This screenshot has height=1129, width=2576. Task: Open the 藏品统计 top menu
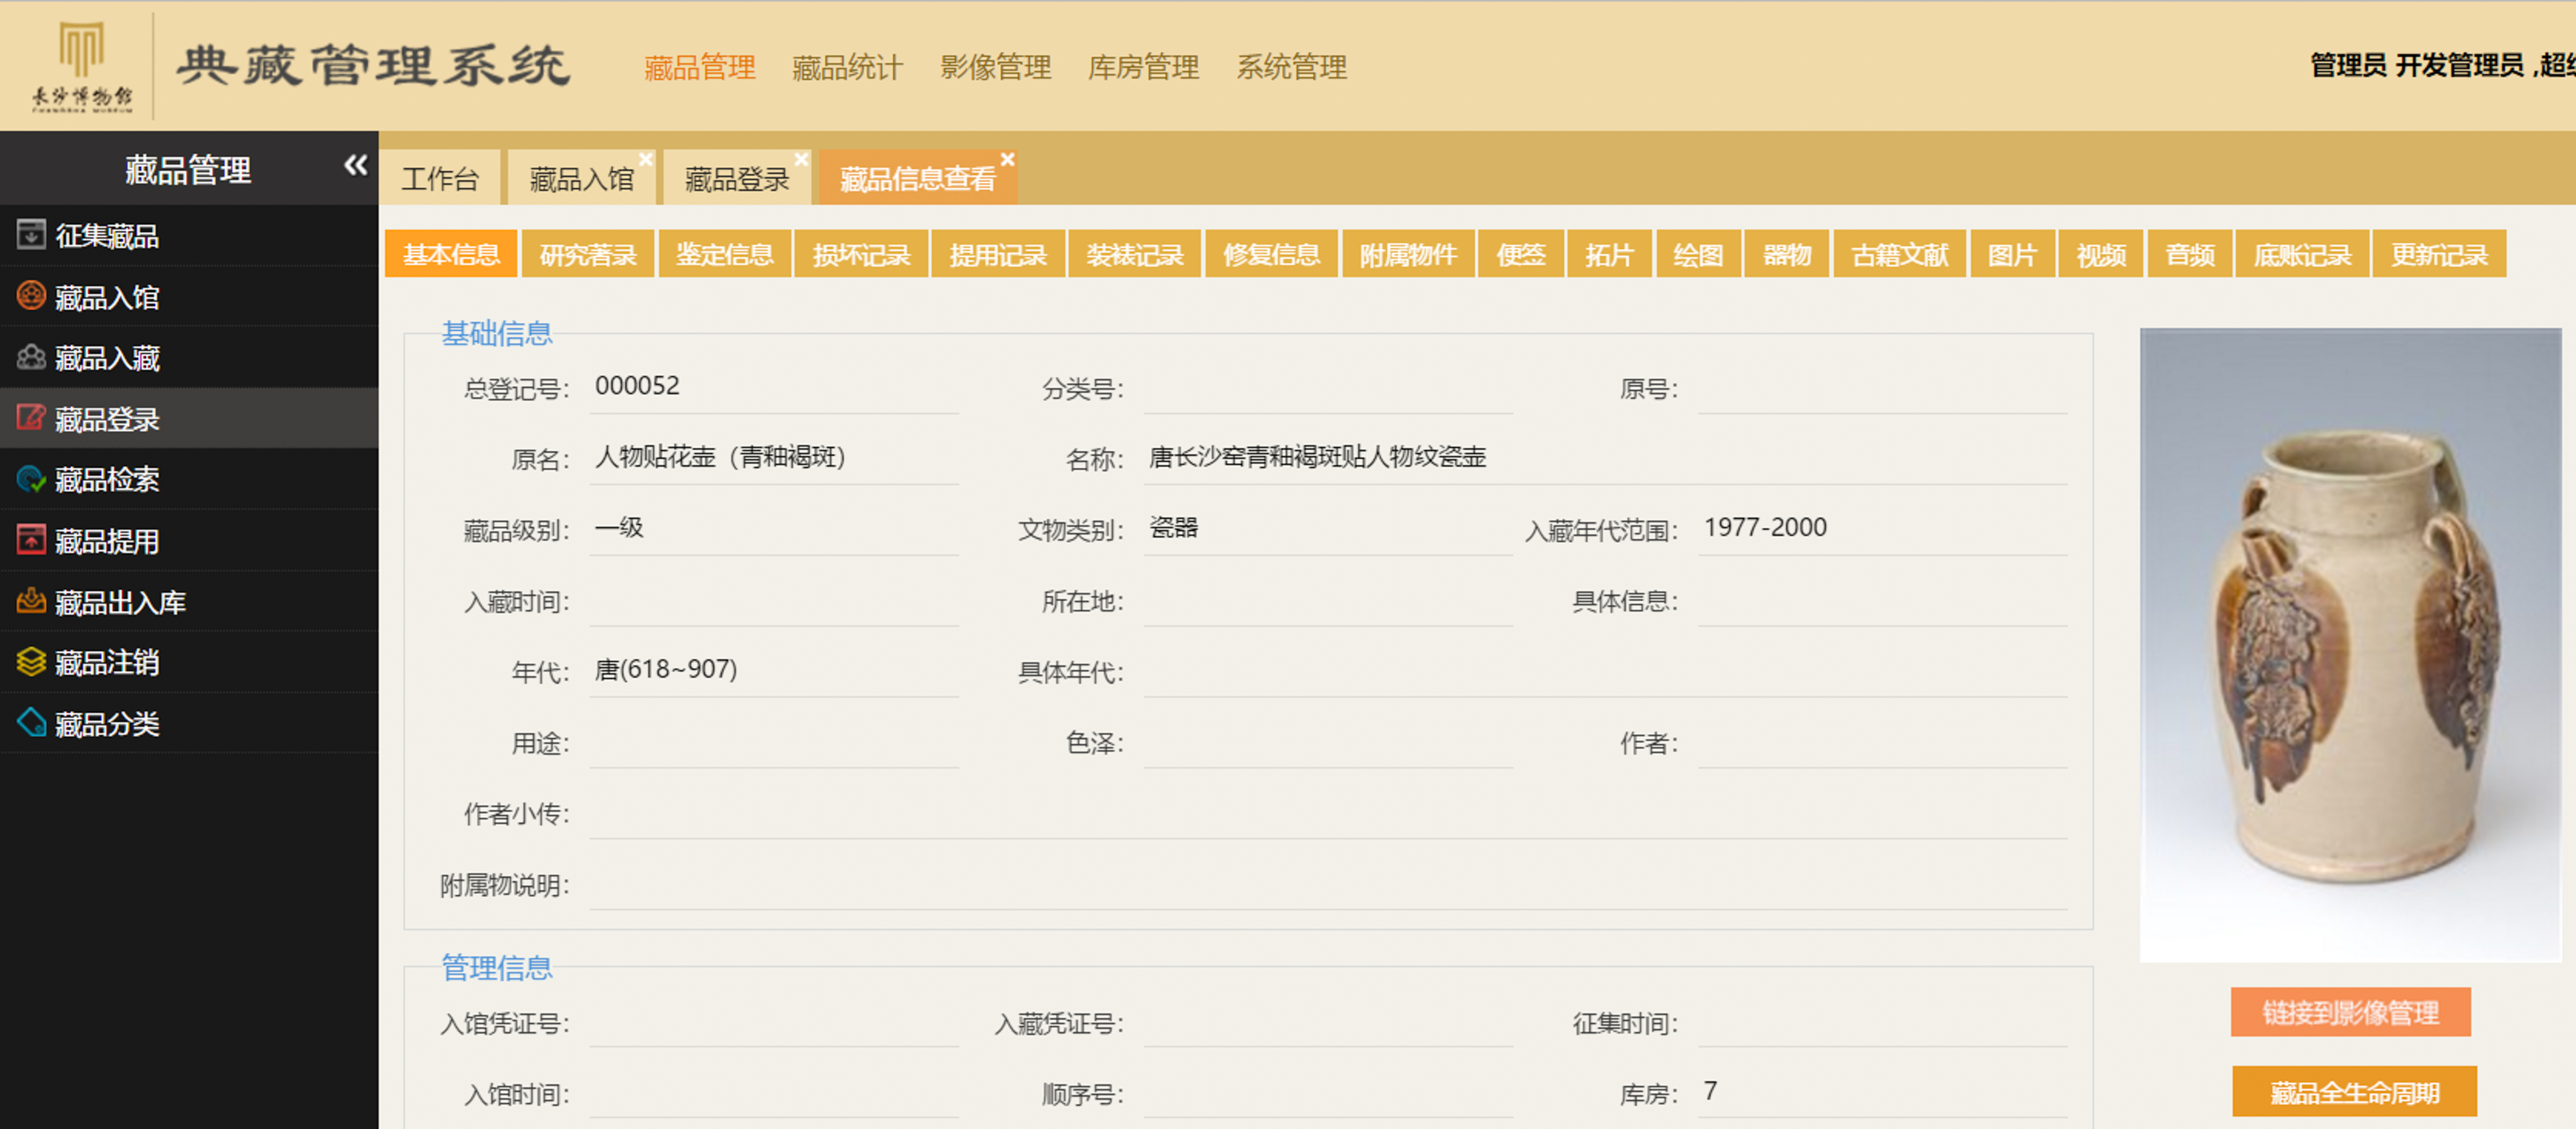pyautogui.click(x=847, y=68)
